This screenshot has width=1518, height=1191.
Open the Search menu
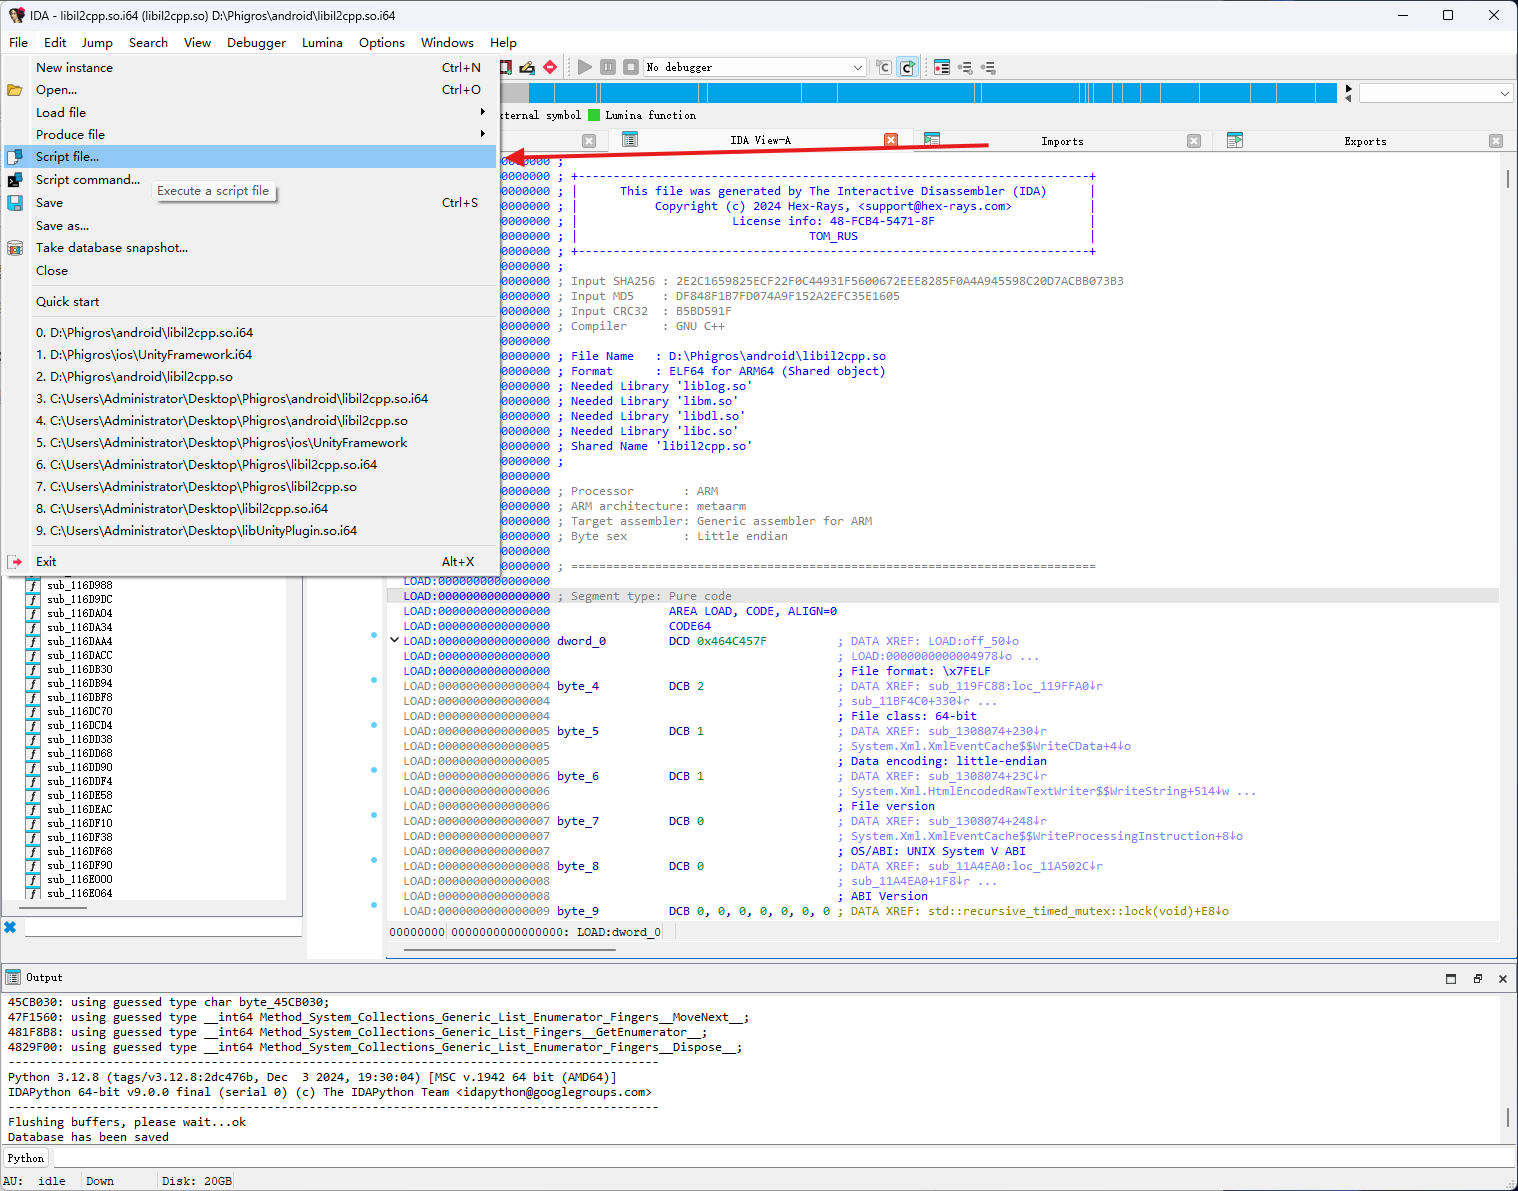click(x=148, y=43)
